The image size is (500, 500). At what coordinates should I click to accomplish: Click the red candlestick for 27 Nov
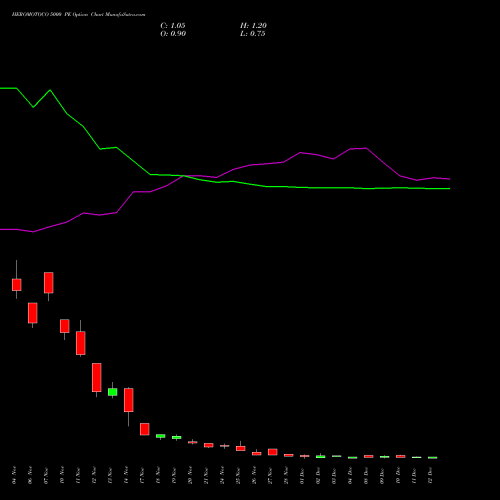(x=273, y=452)
